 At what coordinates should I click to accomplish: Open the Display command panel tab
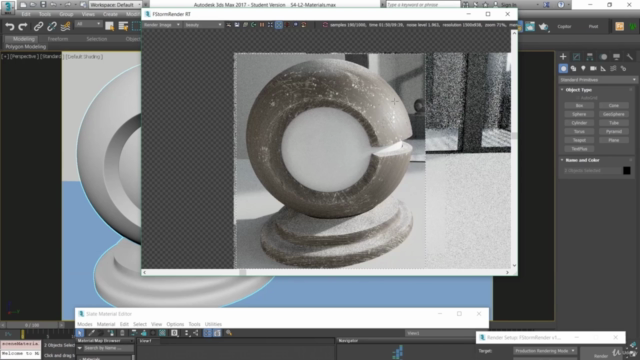pos(616,57)
